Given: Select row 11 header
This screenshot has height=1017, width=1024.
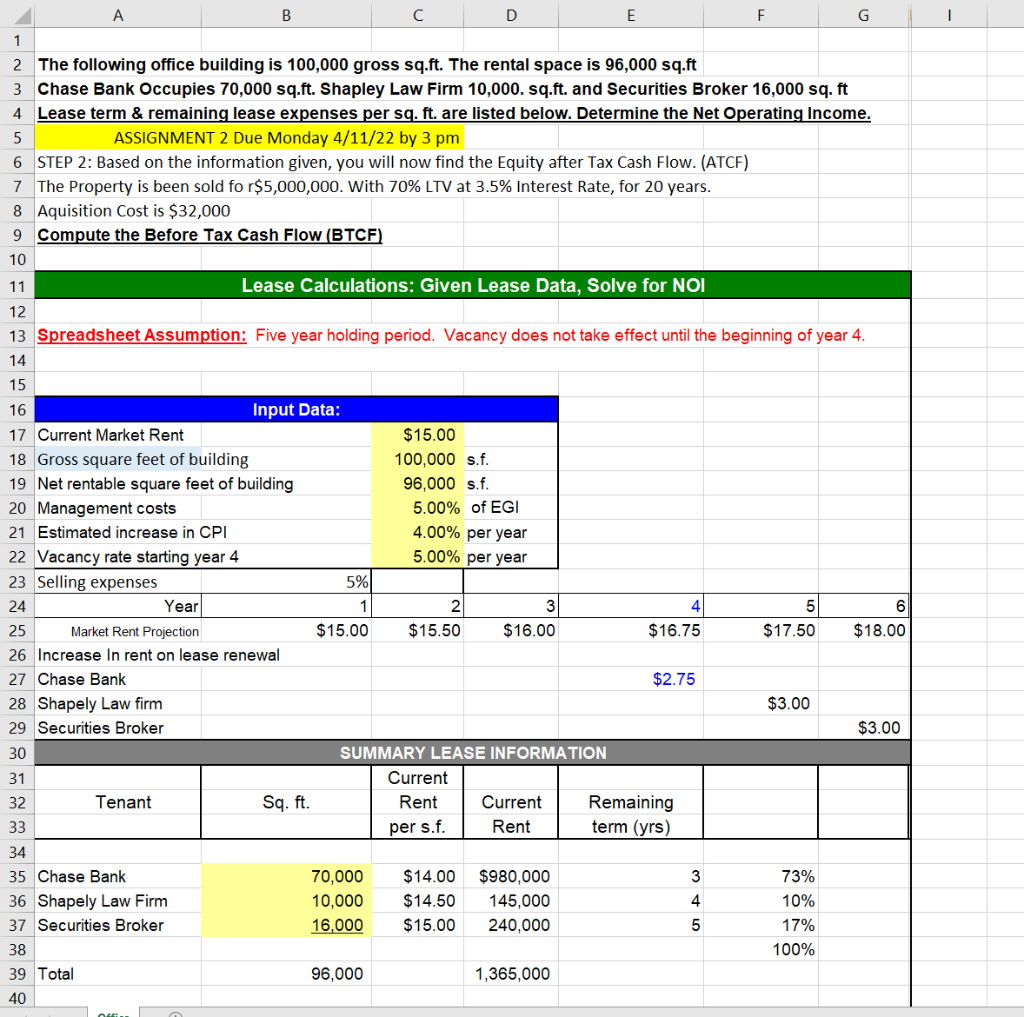Looking at the screenshot, I should click(x=17, y=286).
